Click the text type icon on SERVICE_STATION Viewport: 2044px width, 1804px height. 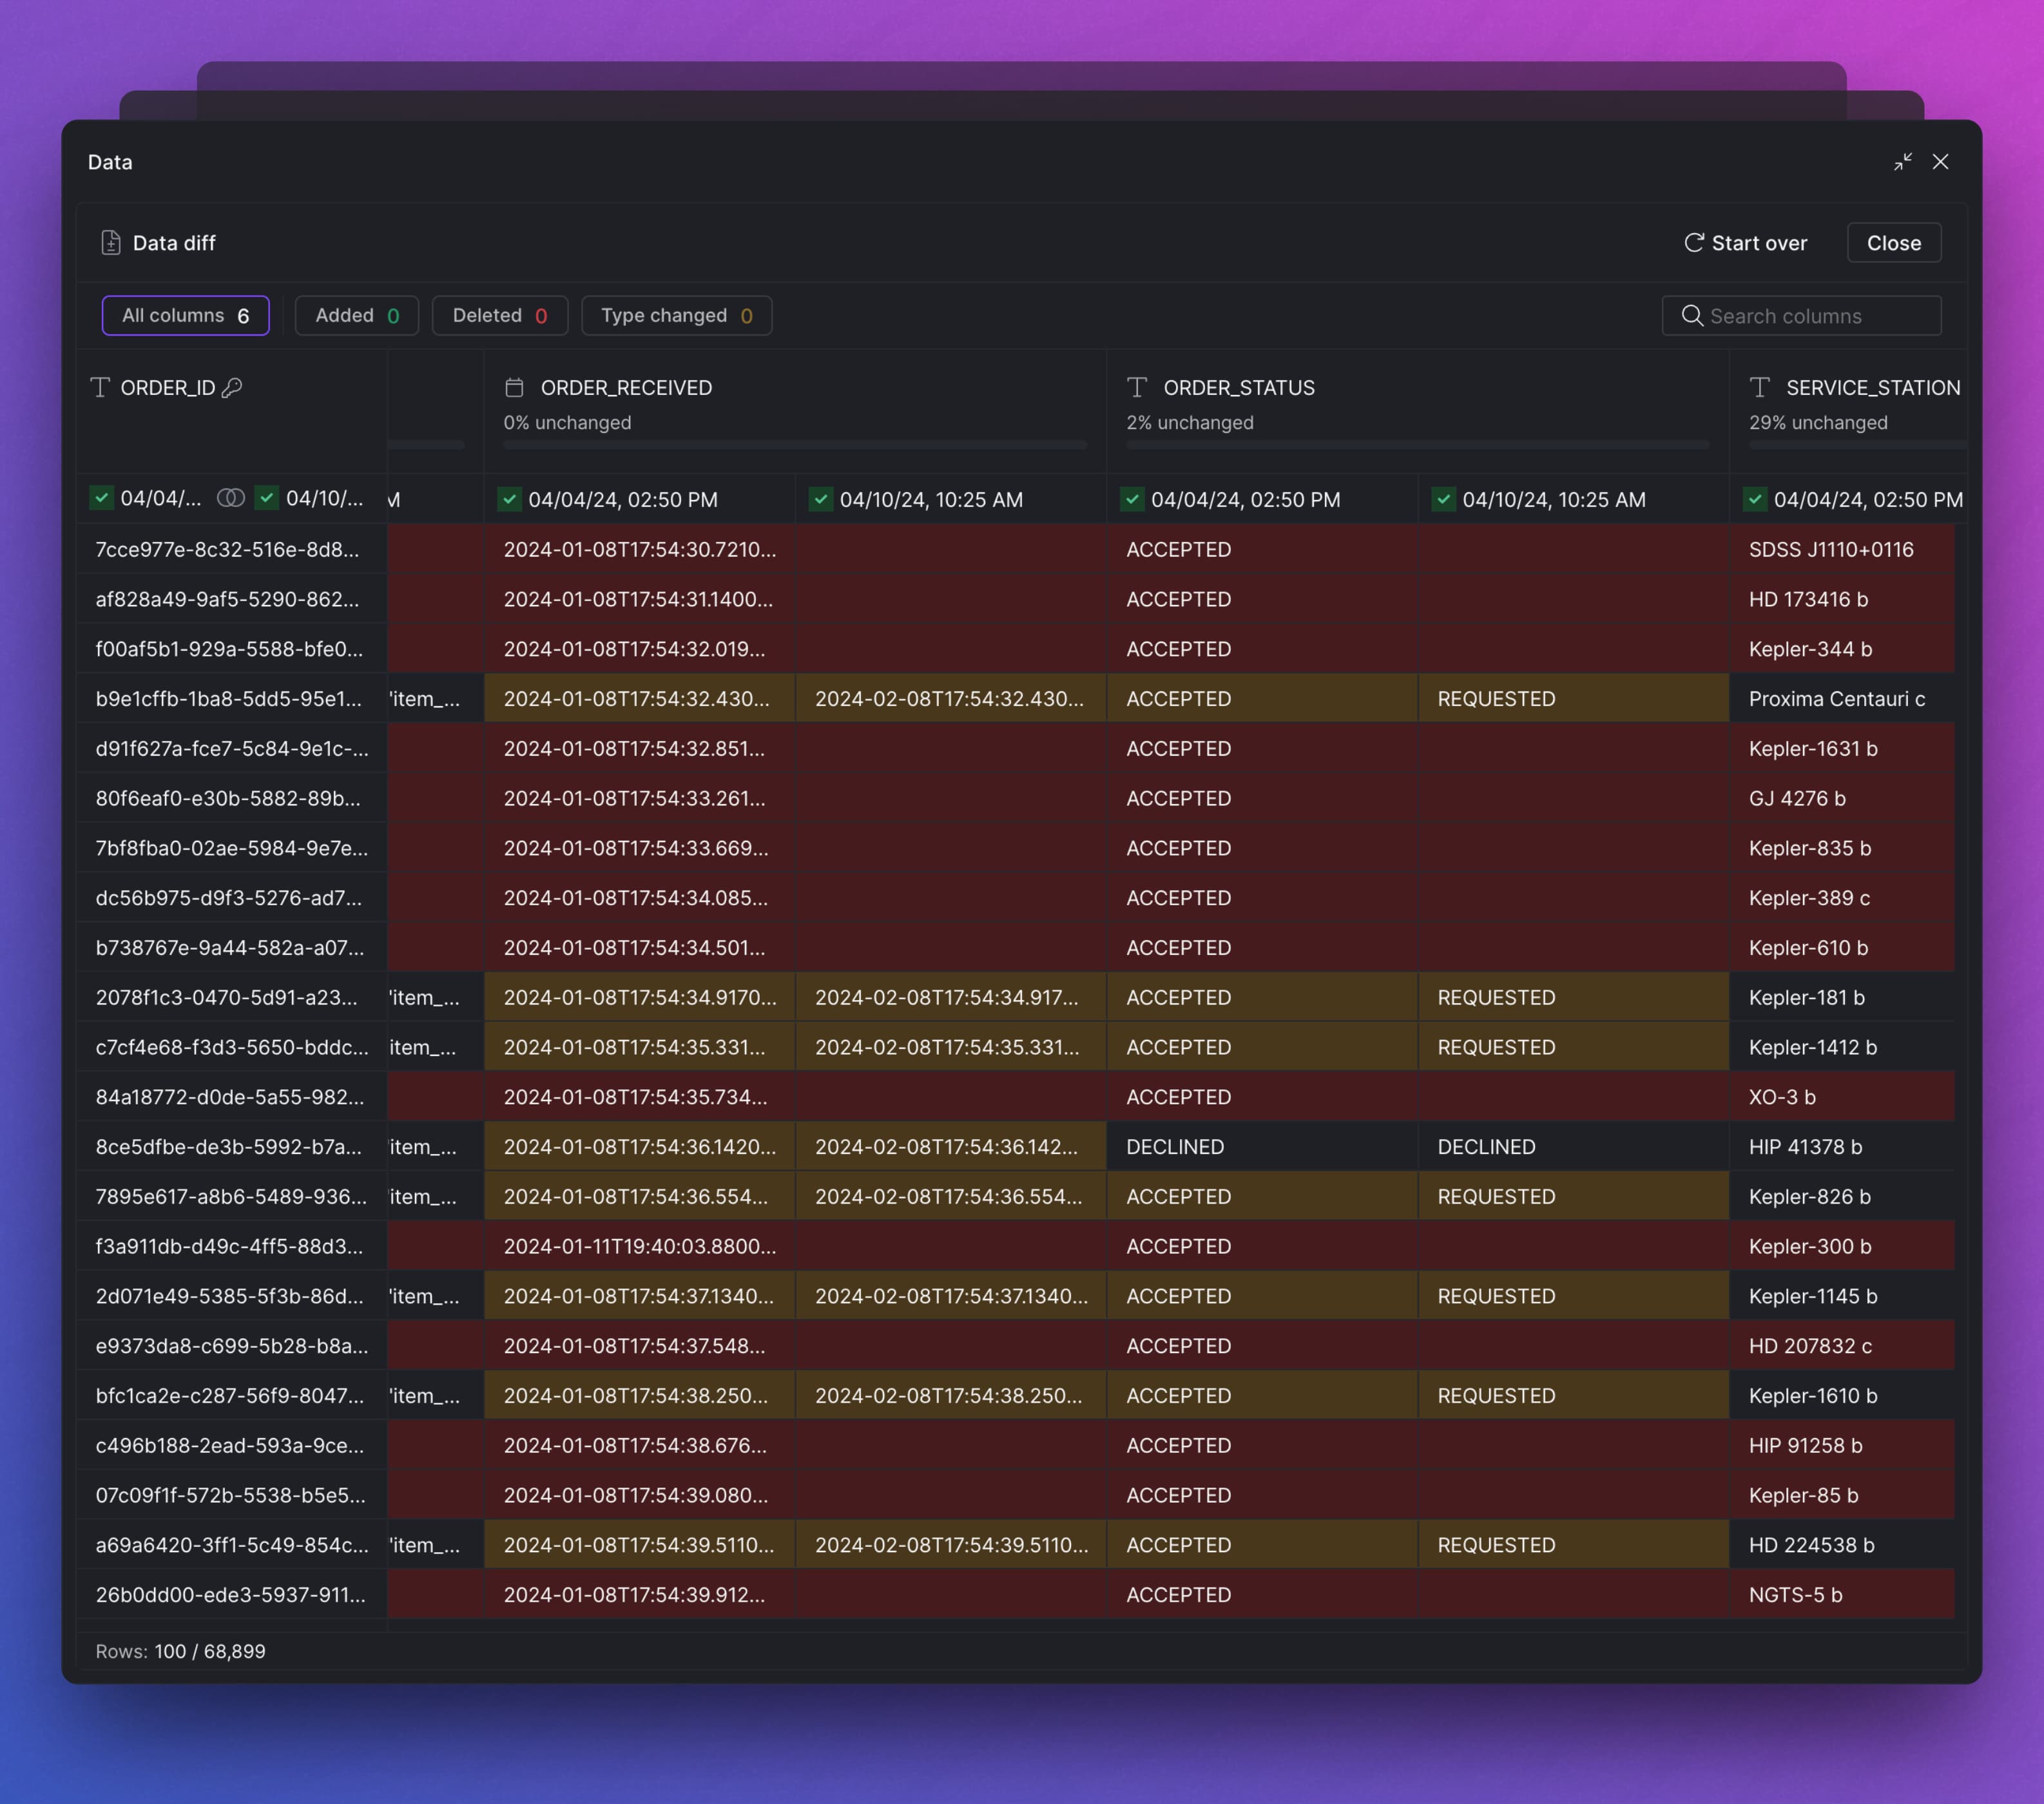[1760, 388]
